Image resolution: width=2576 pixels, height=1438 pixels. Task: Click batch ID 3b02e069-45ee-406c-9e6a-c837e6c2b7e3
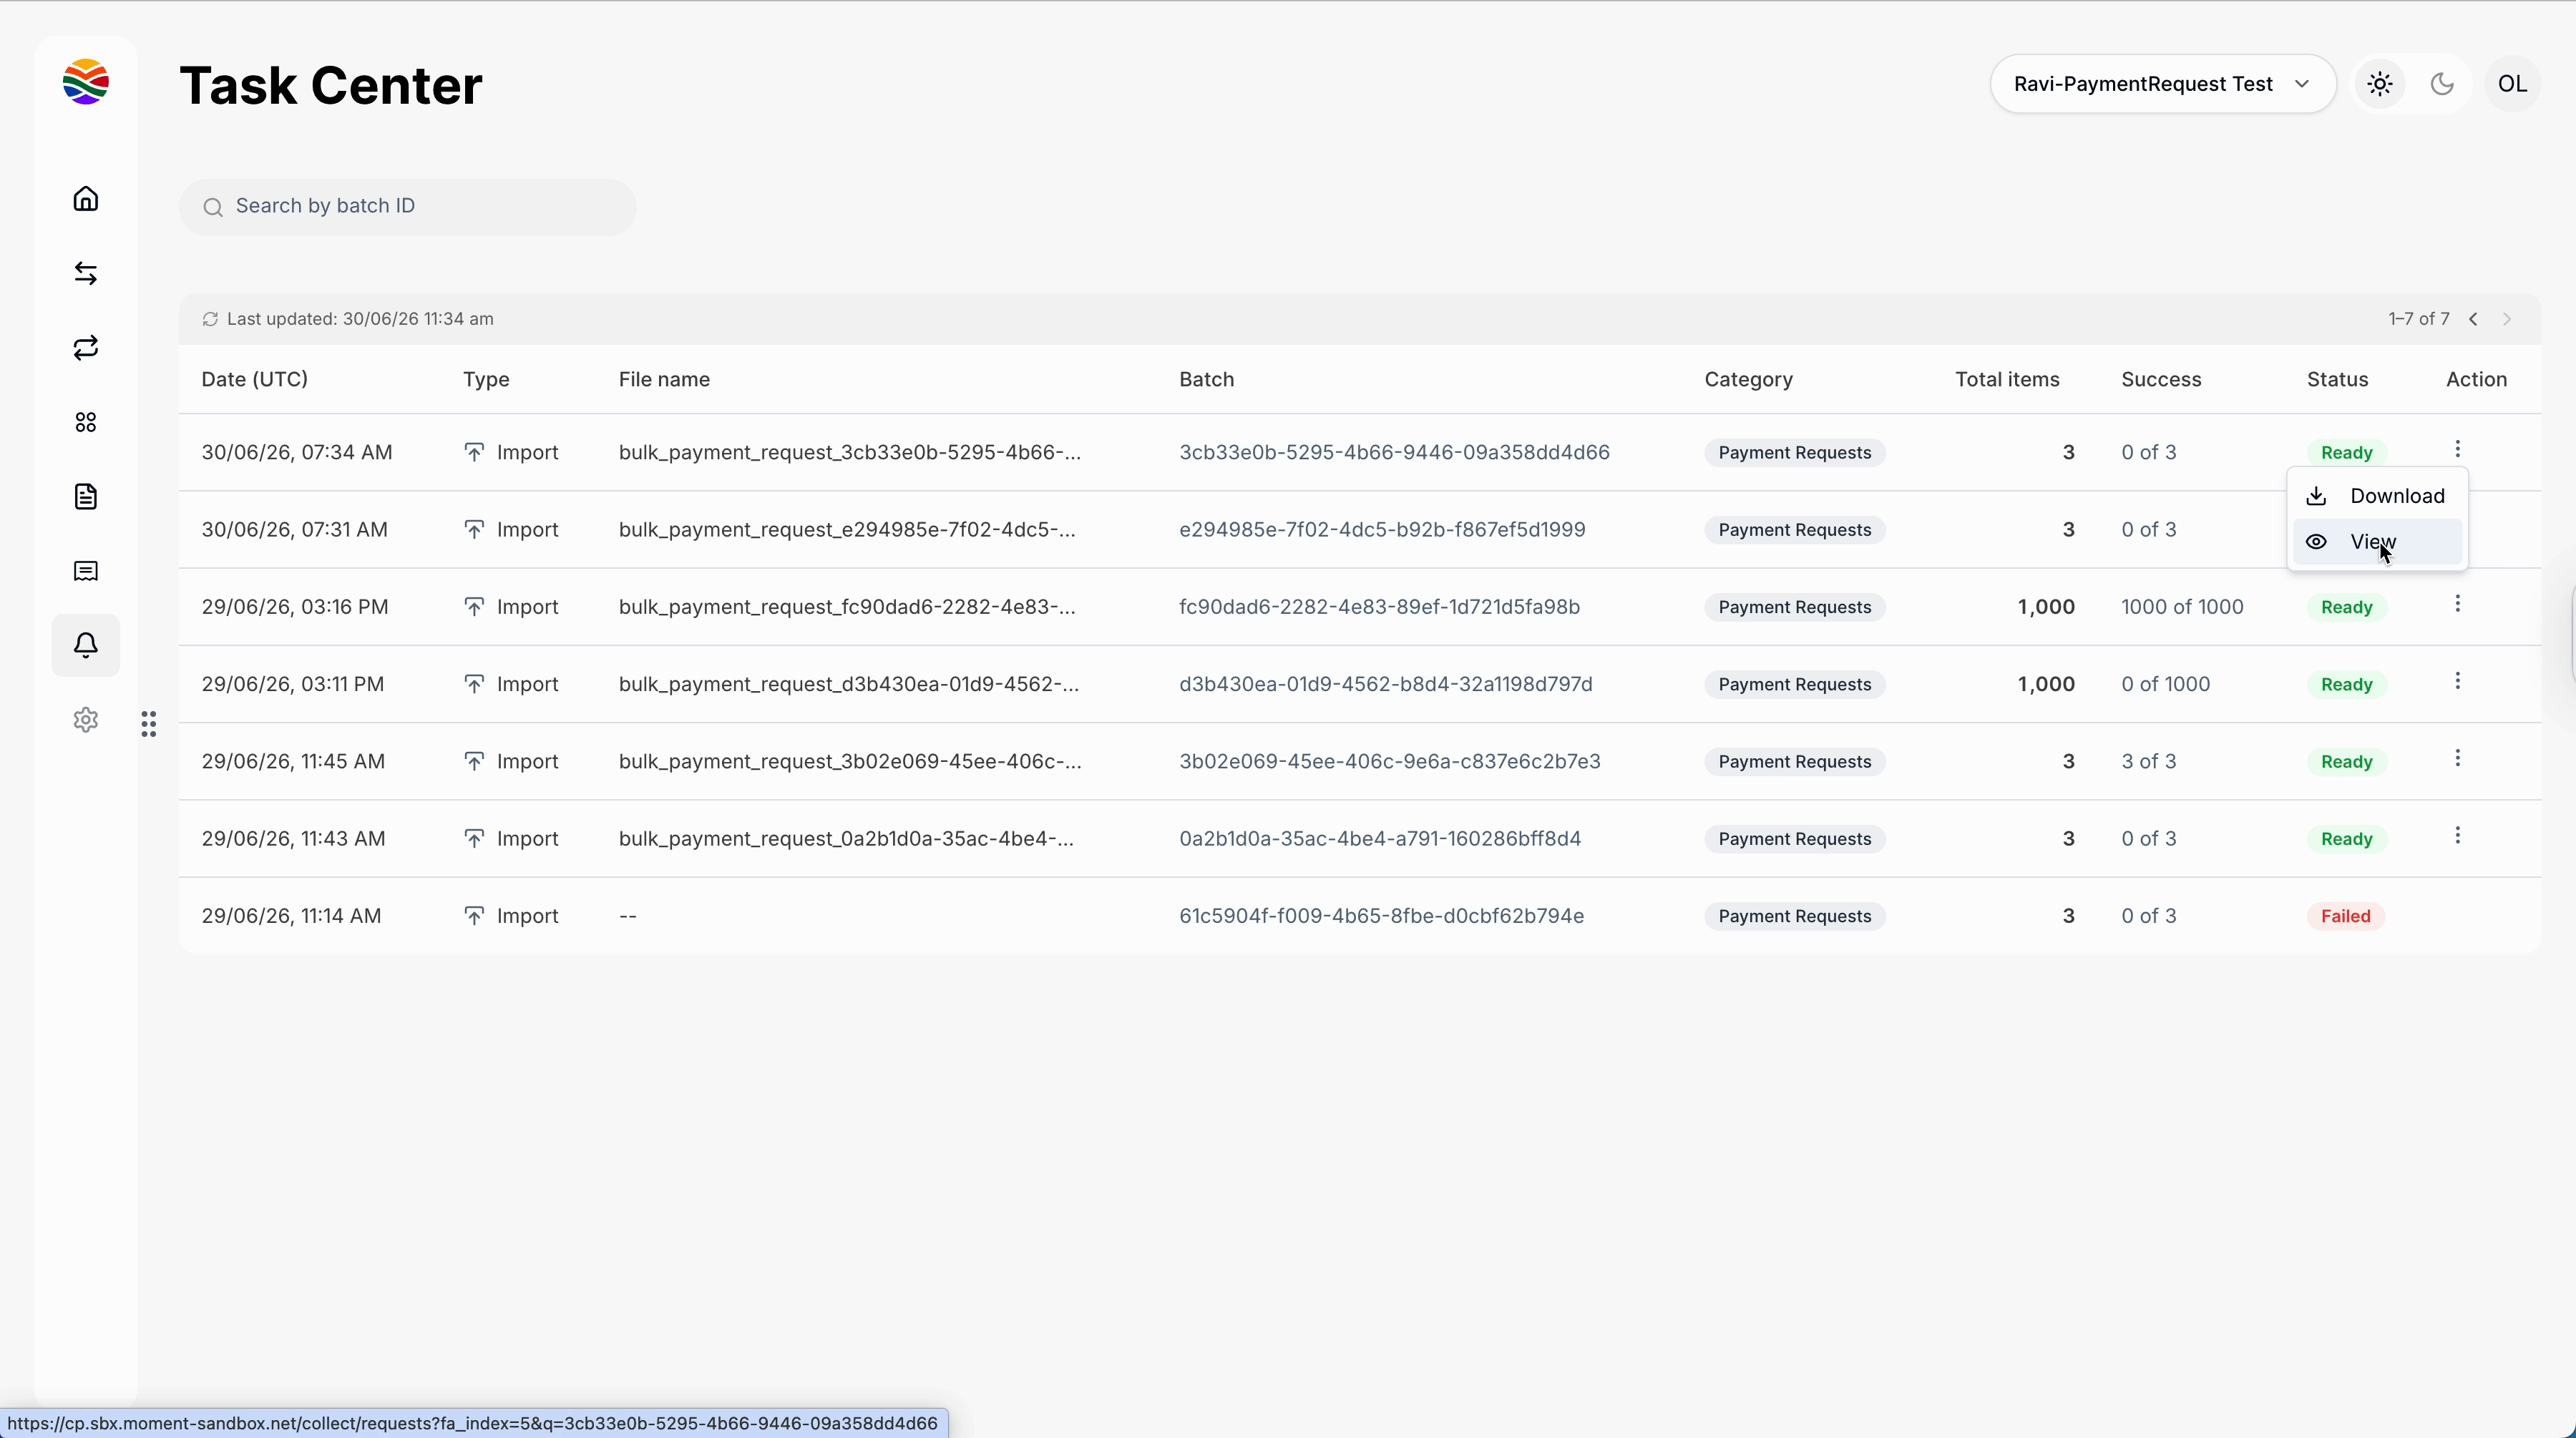[x=1389, y=761]
